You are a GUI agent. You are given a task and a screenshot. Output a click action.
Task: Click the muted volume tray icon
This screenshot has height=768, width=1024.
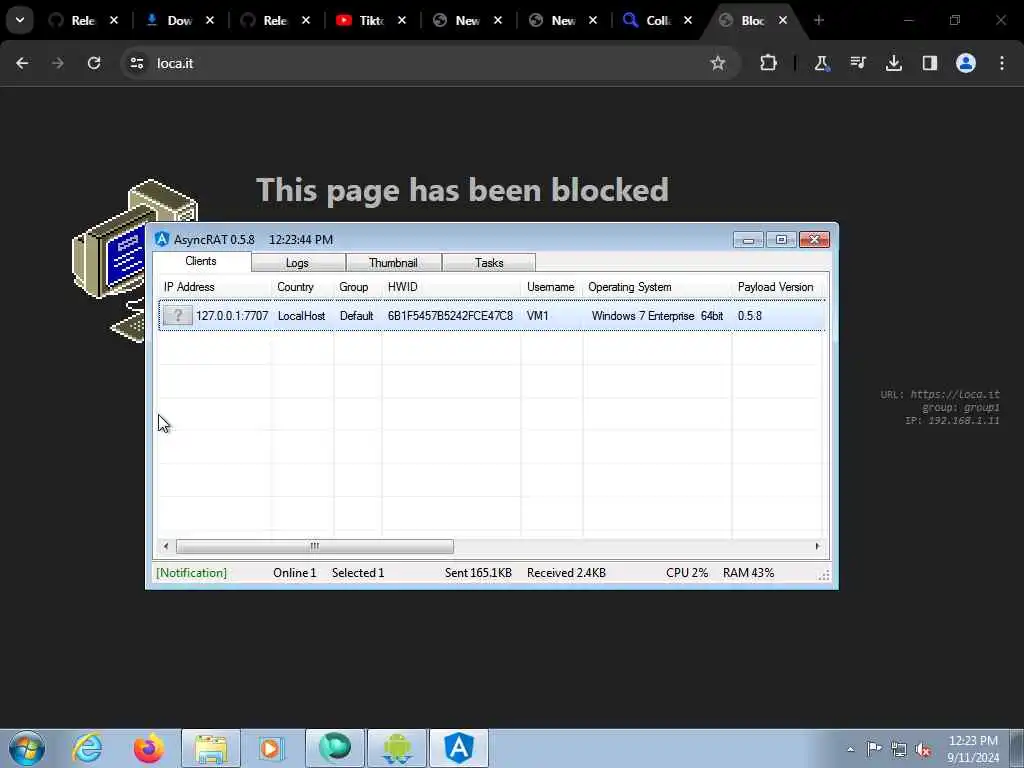point(923,749)
